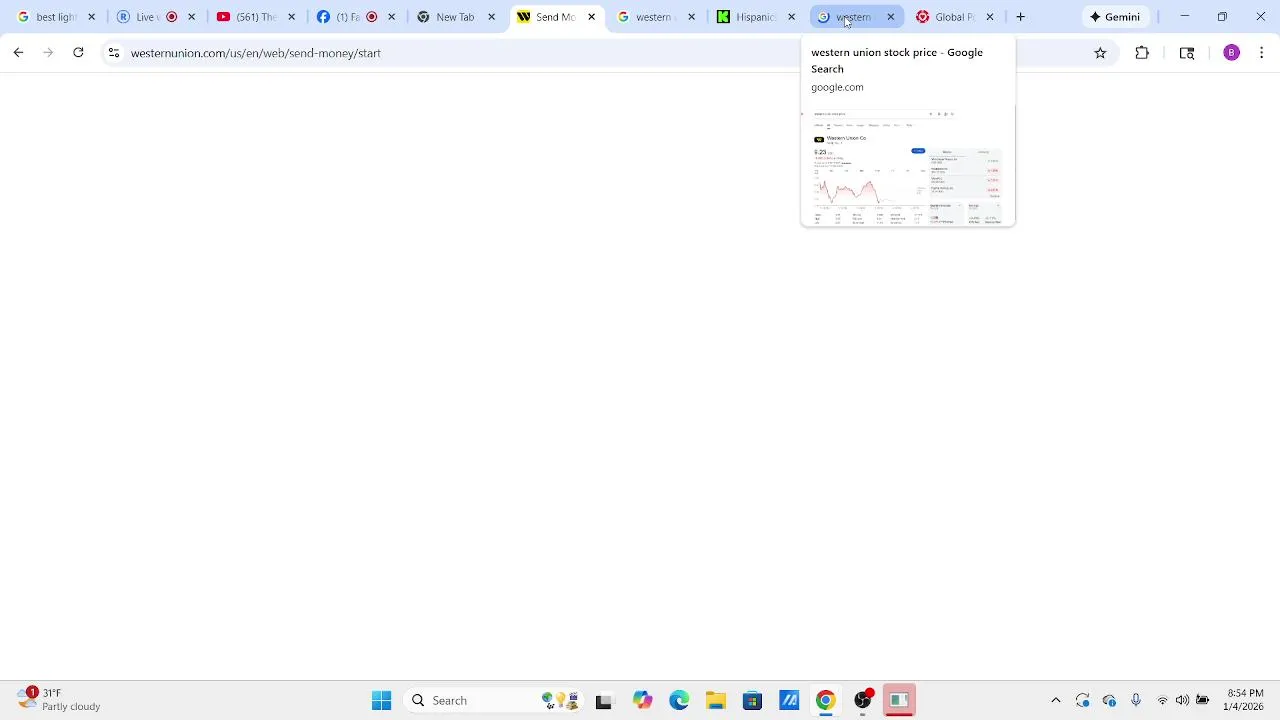Open the Chrome three-dot menu
The width and height of the screenshot is (1280, 720).
(x=1262, y=53)
